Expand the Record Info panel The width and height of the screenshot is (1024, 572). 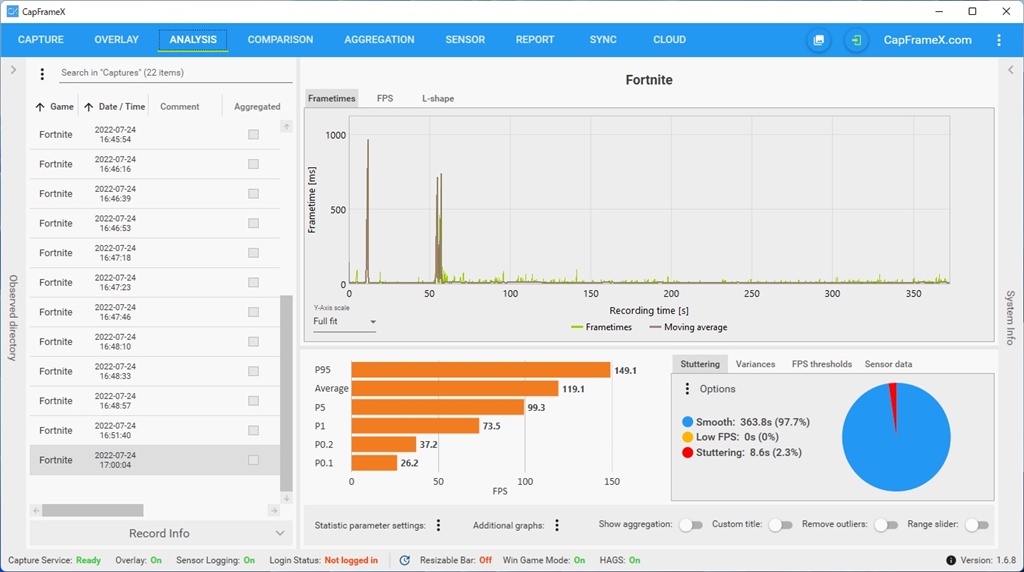[x=160, y=533]
